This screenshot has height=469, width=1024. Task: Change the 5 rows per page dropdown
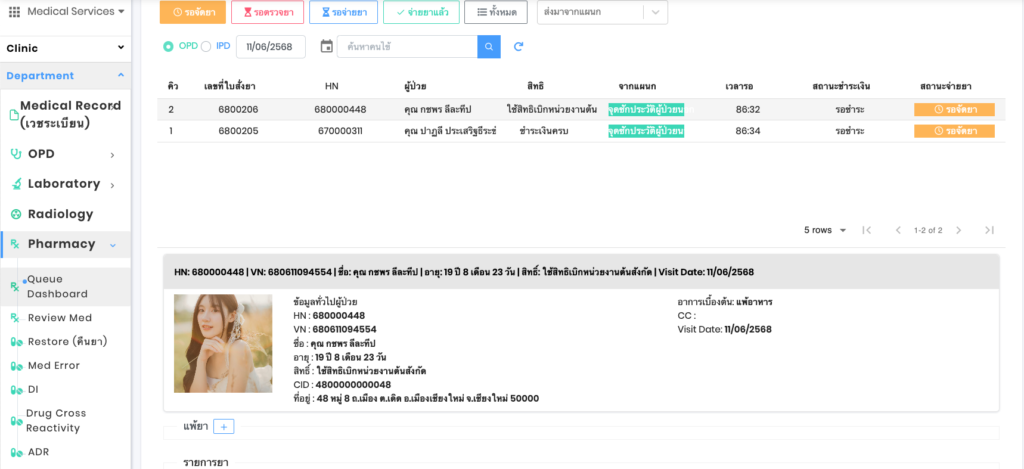[825, 230]
